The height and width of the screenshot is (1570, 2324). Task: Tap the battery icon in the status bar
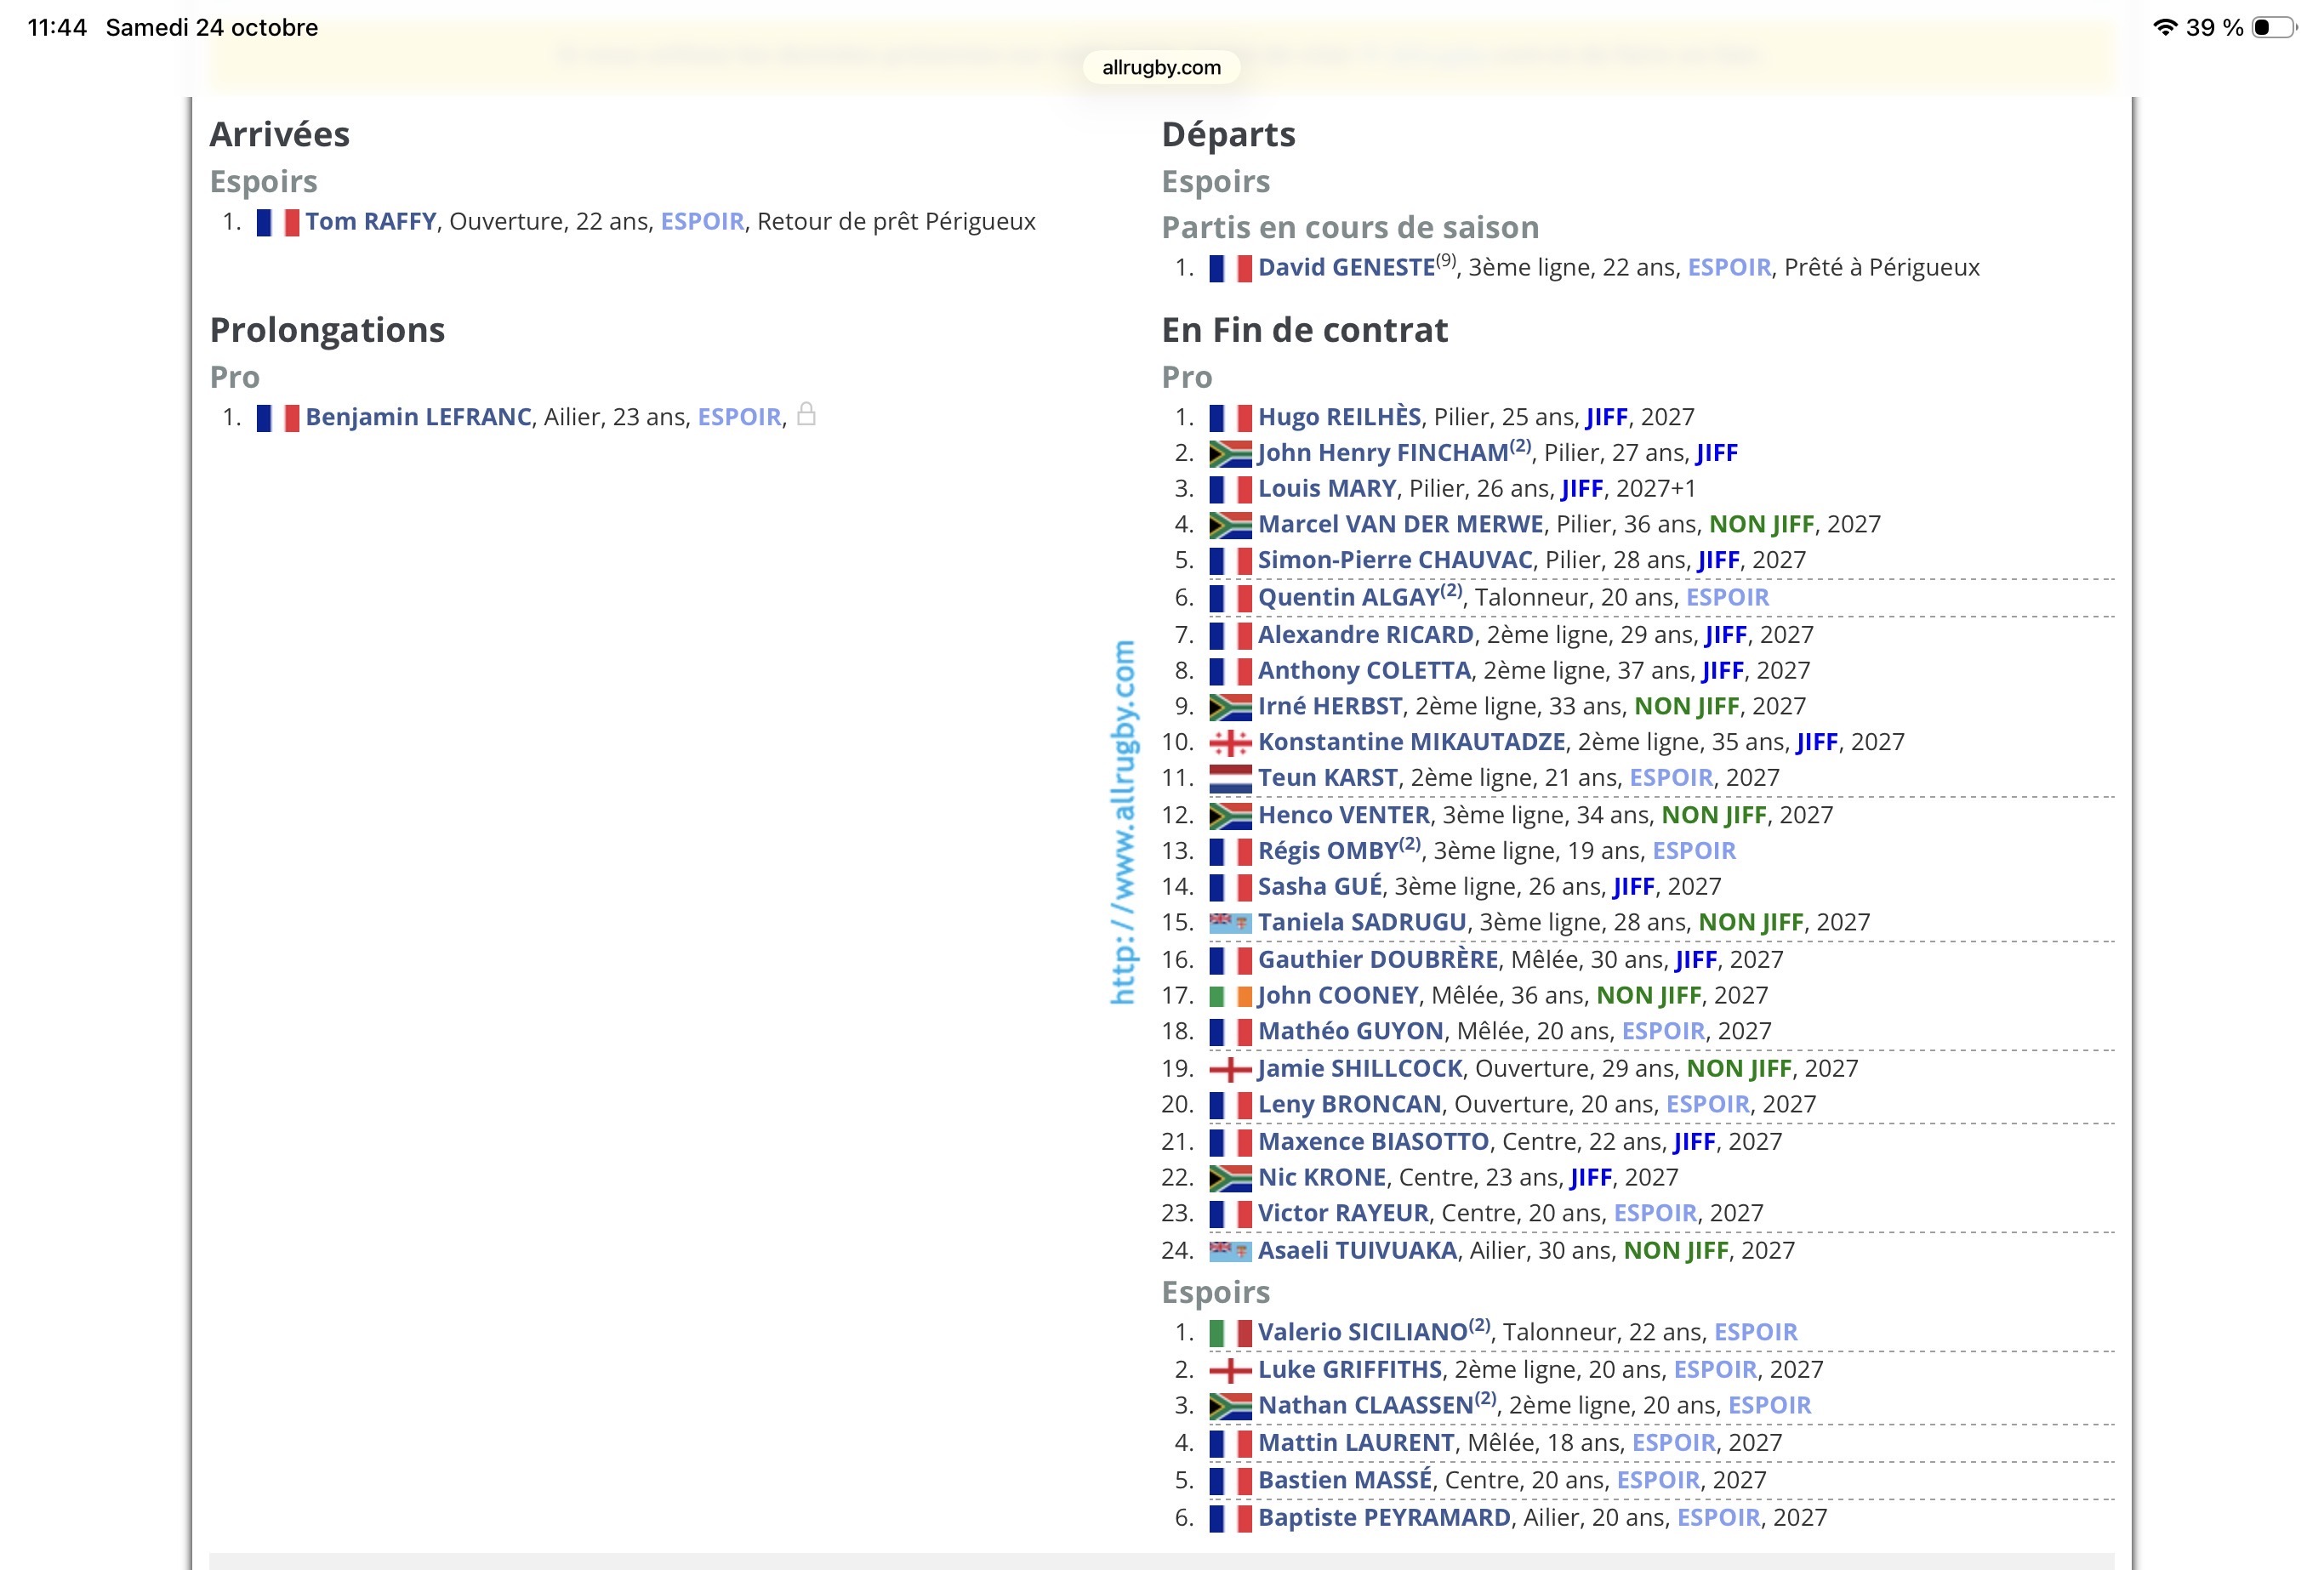(2273, 27)
